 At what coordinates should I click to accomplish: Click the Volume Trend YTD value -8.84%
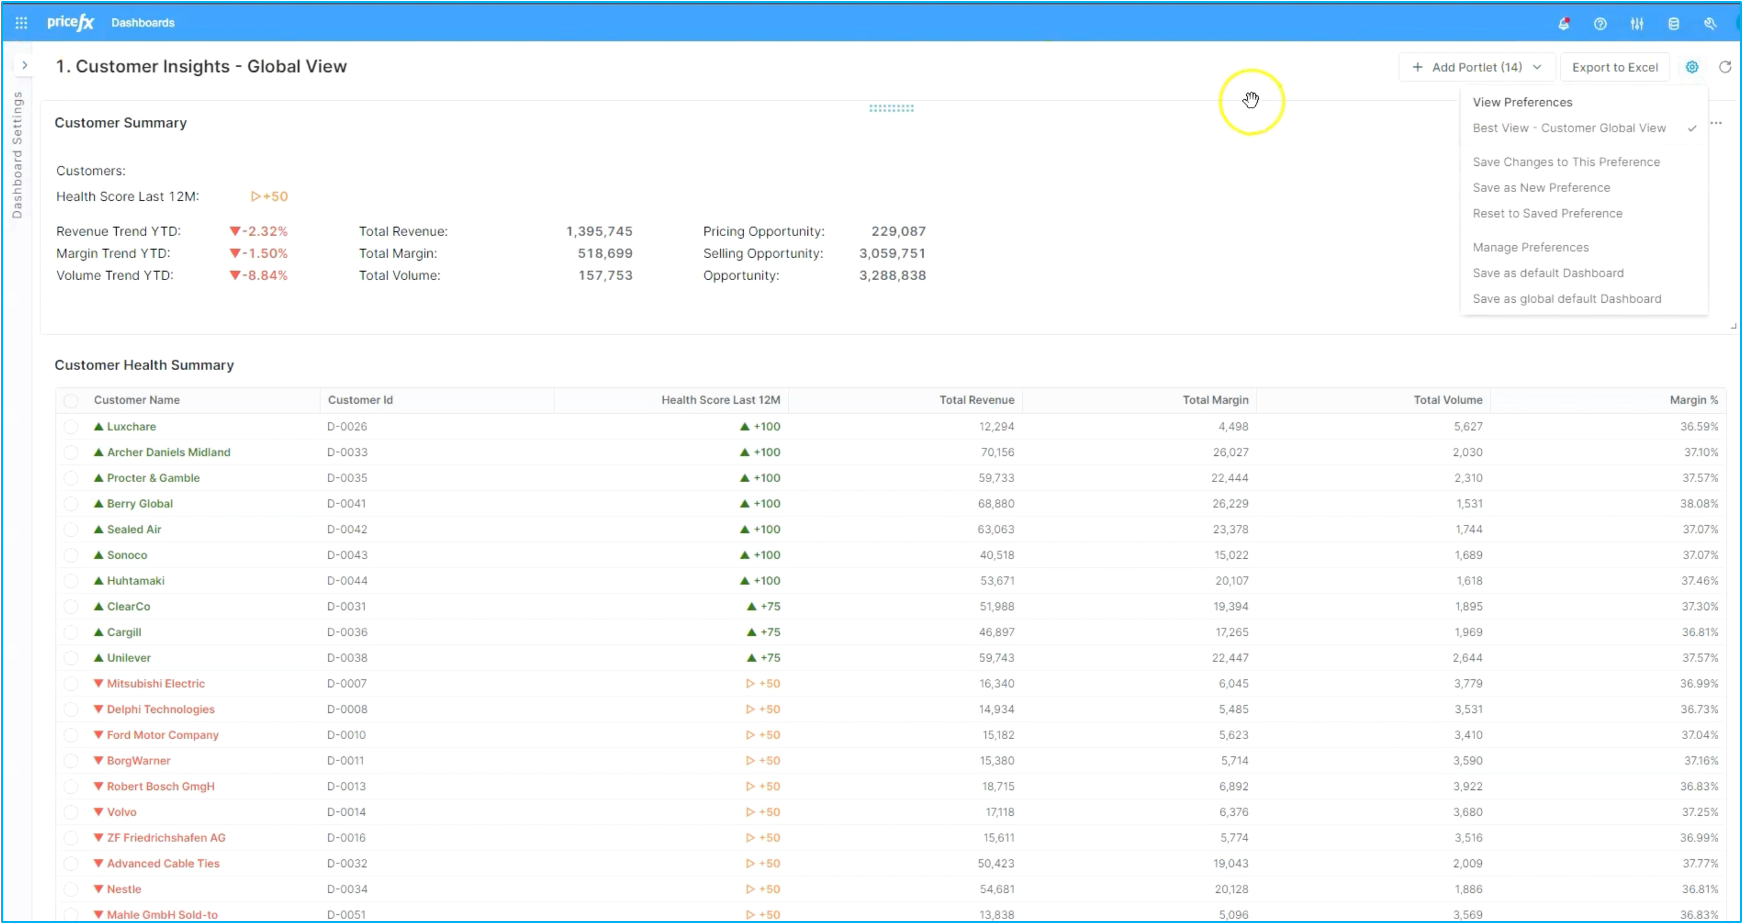coord(259,276)
